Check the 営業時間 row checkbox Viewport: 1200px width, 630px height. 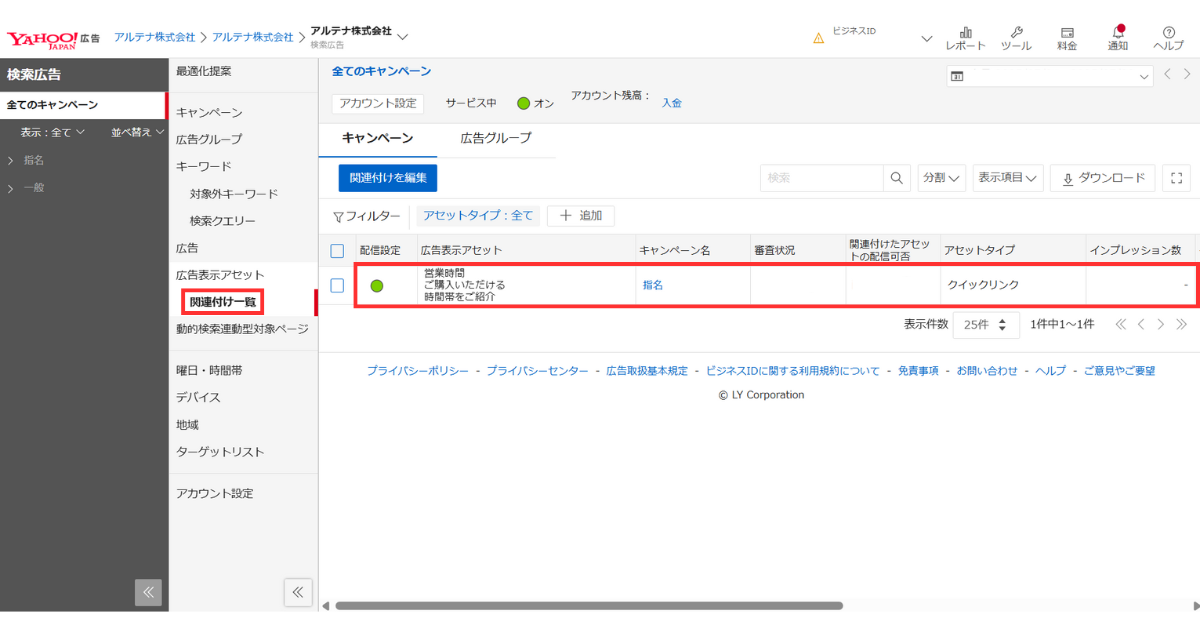(x=337, y=285)
